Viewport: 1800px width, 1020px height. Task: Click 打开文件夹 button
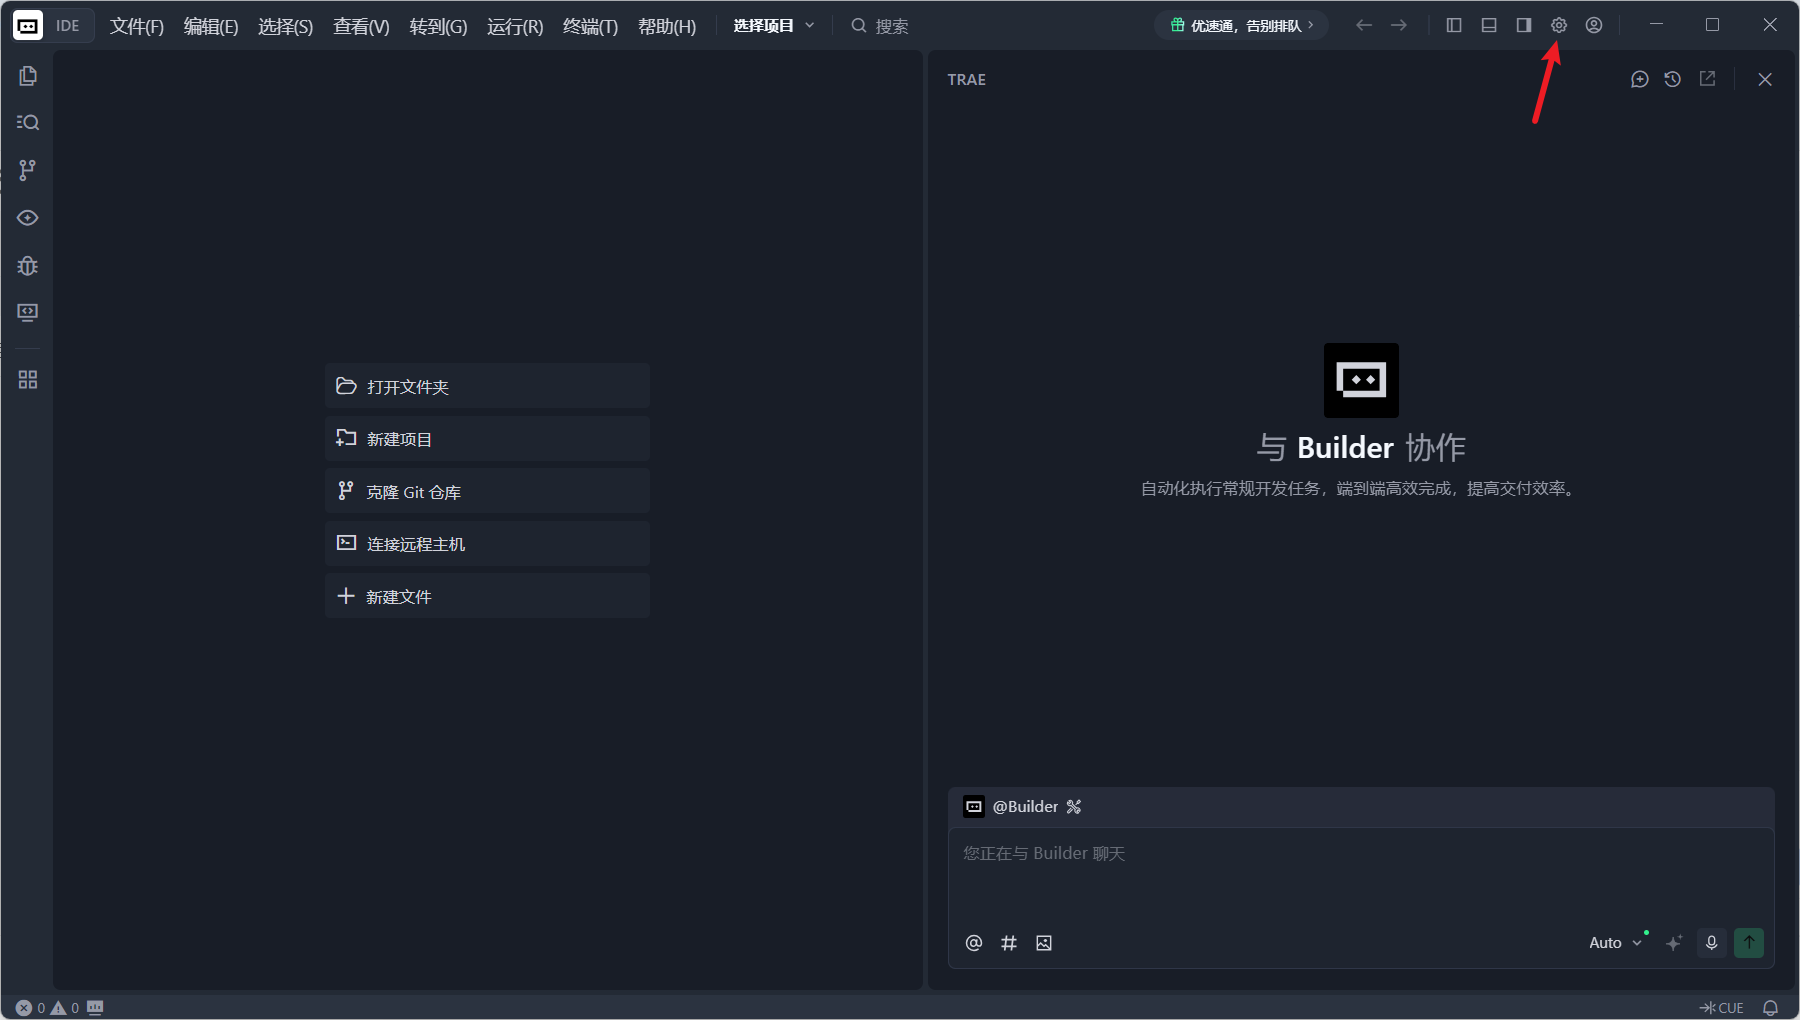[487, 386]
